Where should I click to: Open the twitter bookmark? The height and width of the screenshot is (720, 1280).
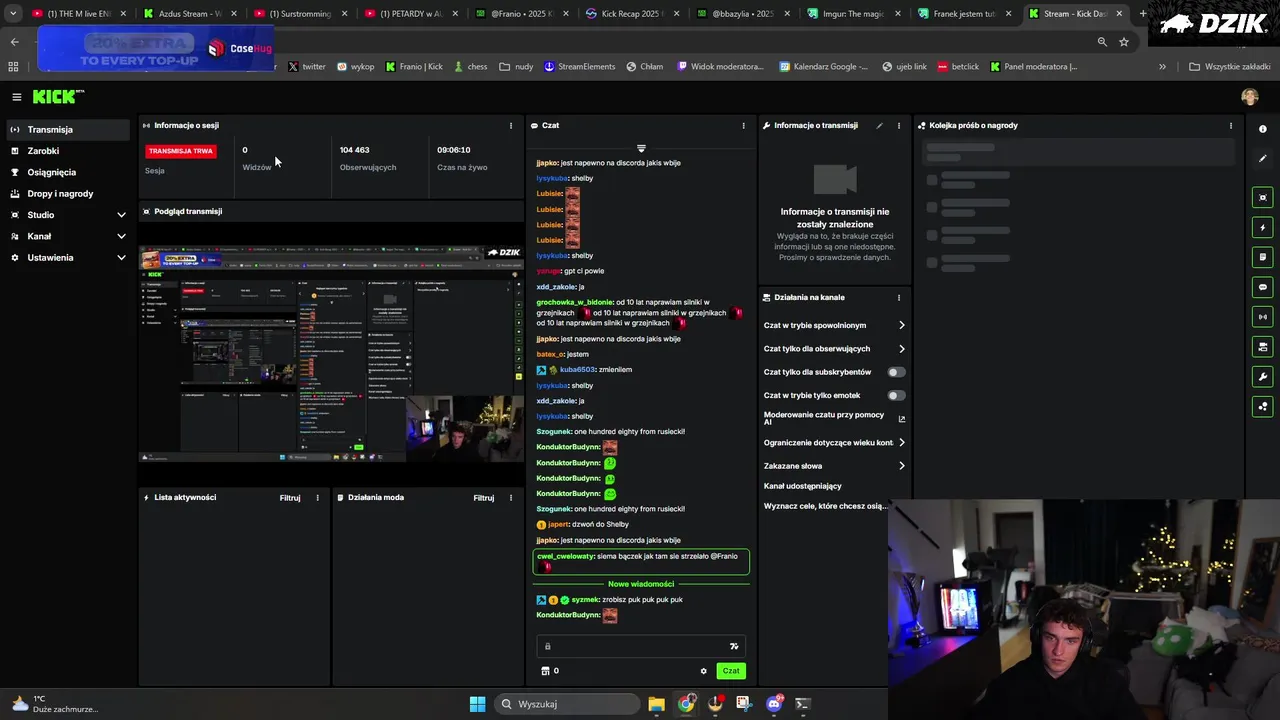[307, 67]
